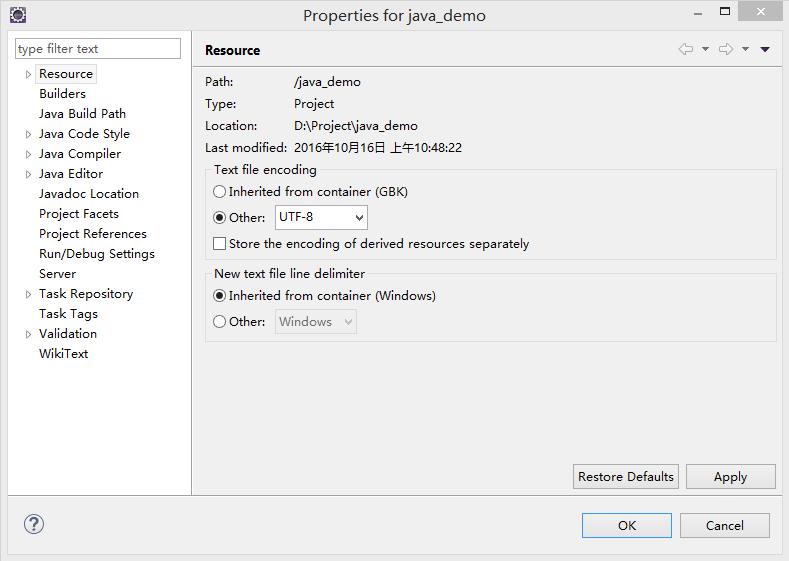Open the forward history dropdown arrow
789x561 pixels.
tap(746, 49)
